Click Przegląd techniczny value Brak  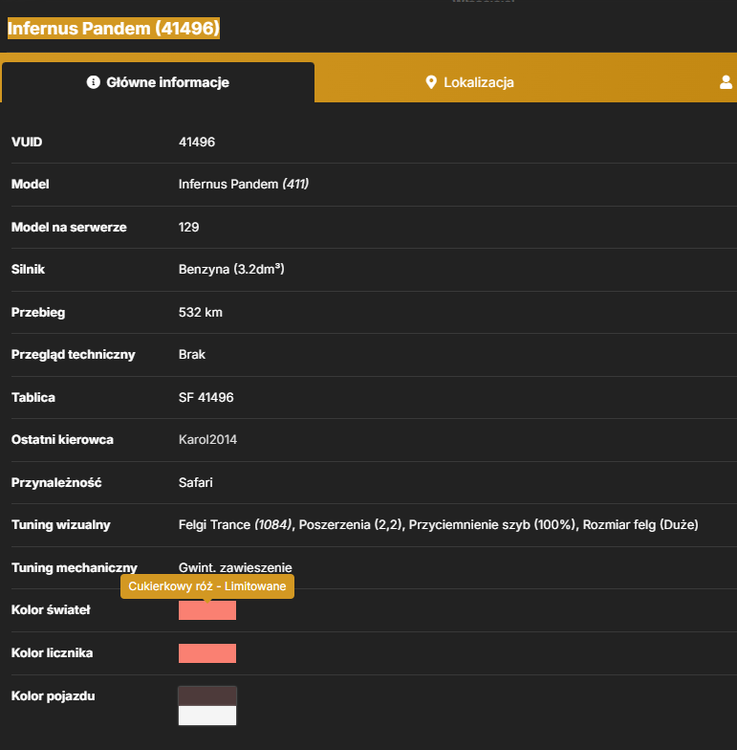(x=192, y=354)
